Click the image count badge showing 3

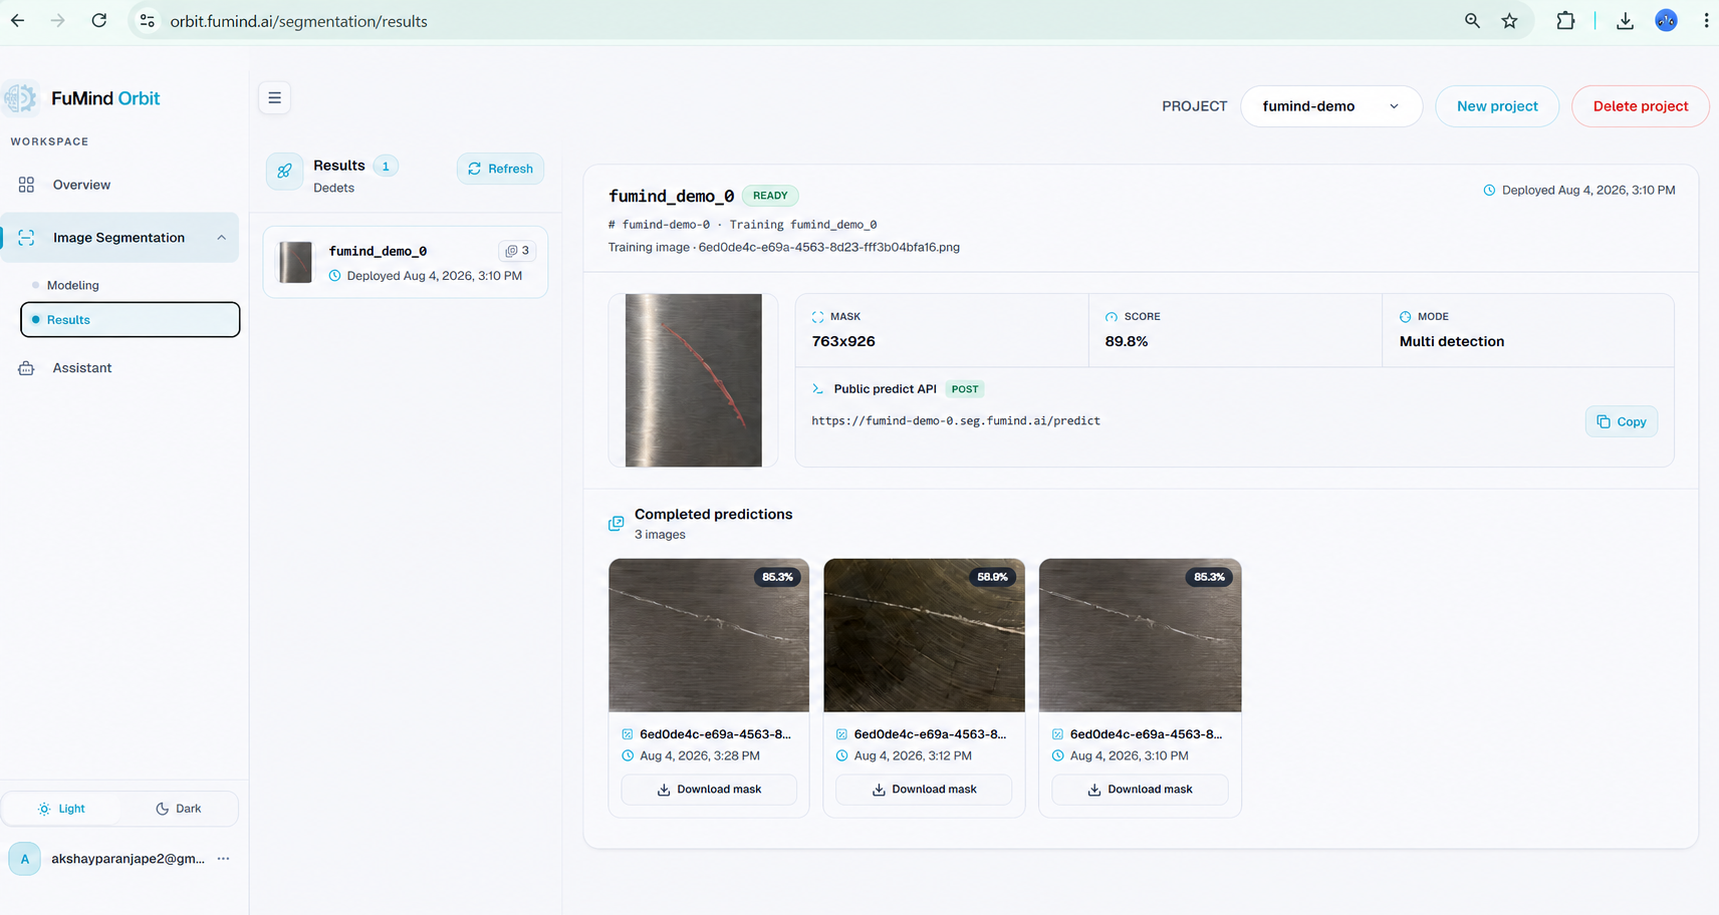pos(517,251)
